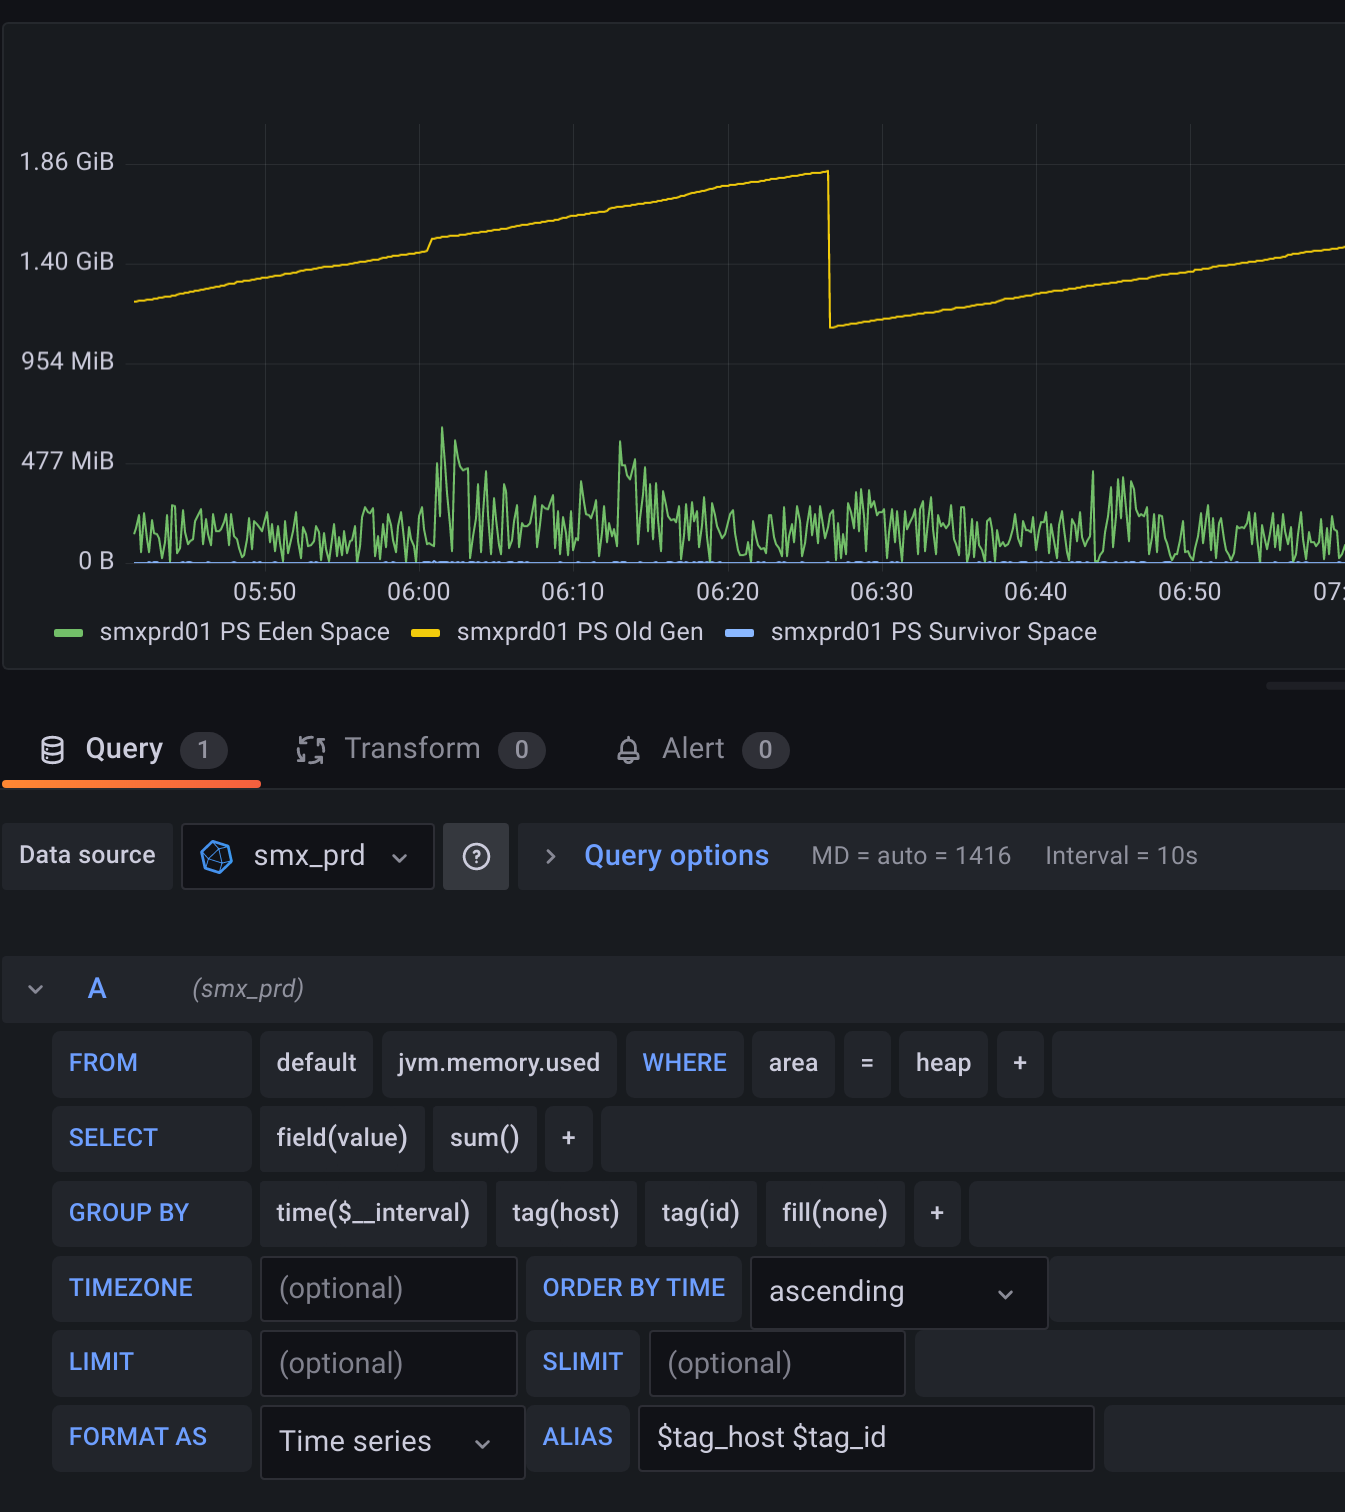Click the database icon beside Query
The width and height of the screenshot is (1345, 1512).
tap(52, 750)
